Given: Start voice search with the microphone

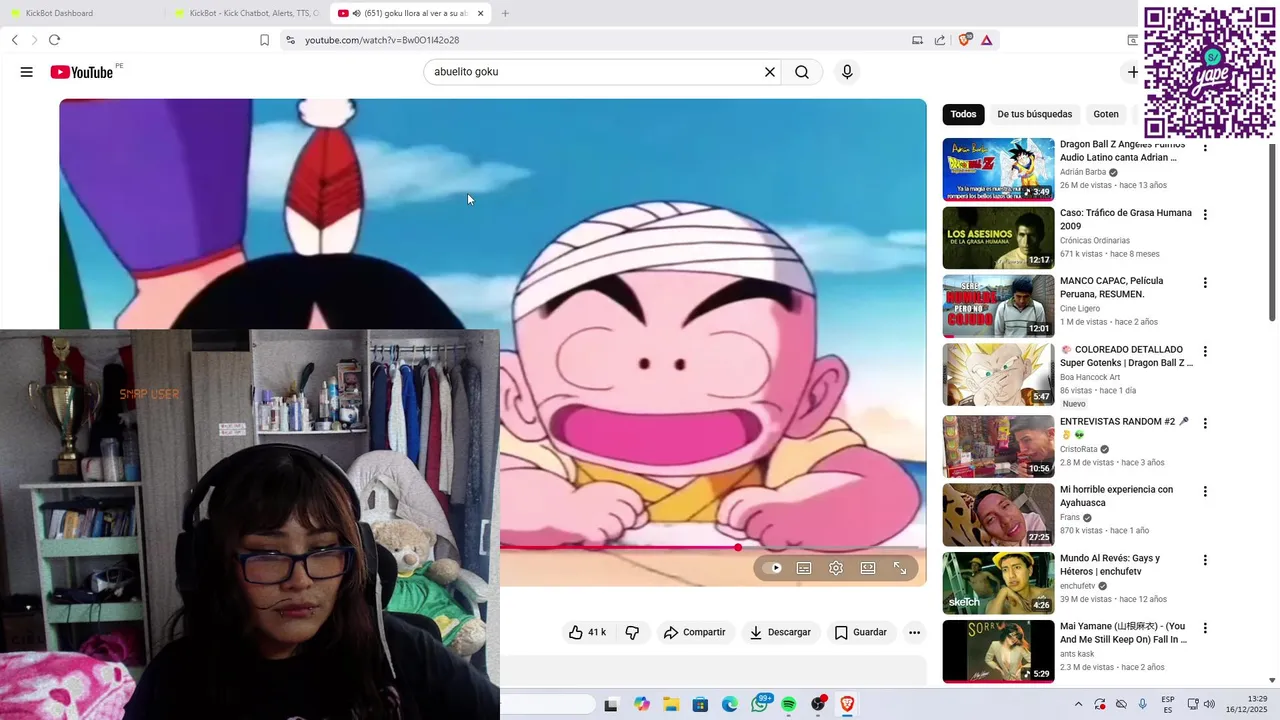Looking at the screenshot, I should pos(847,72).
